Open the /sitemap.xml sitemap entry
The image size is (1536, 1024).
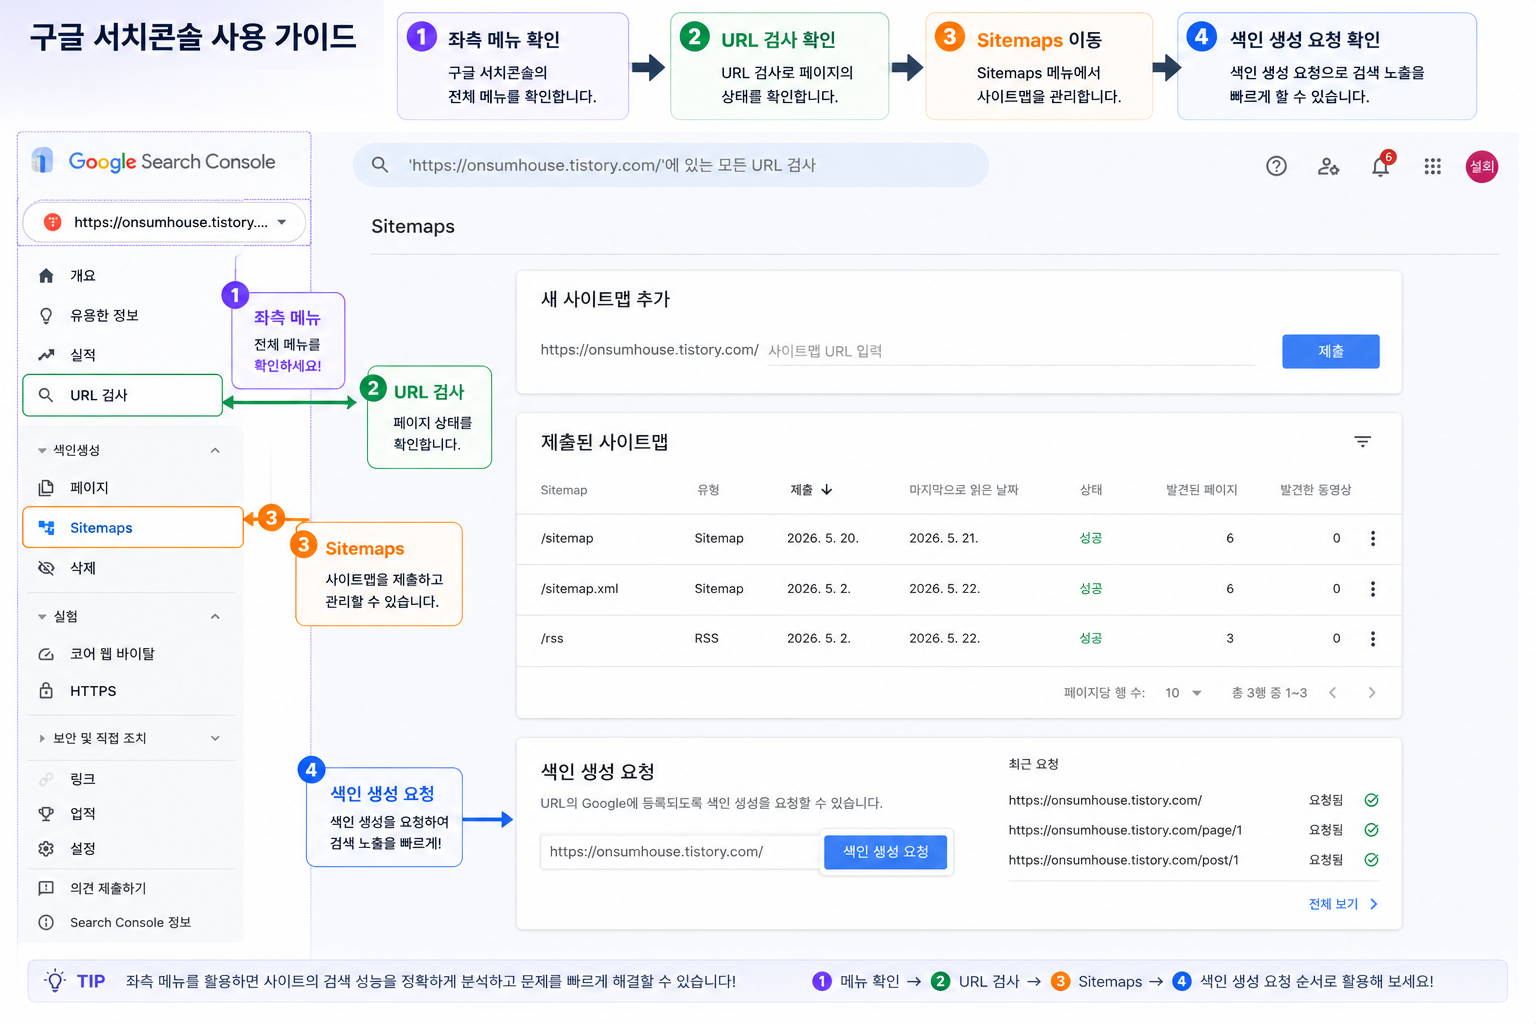tap(579, 589)
